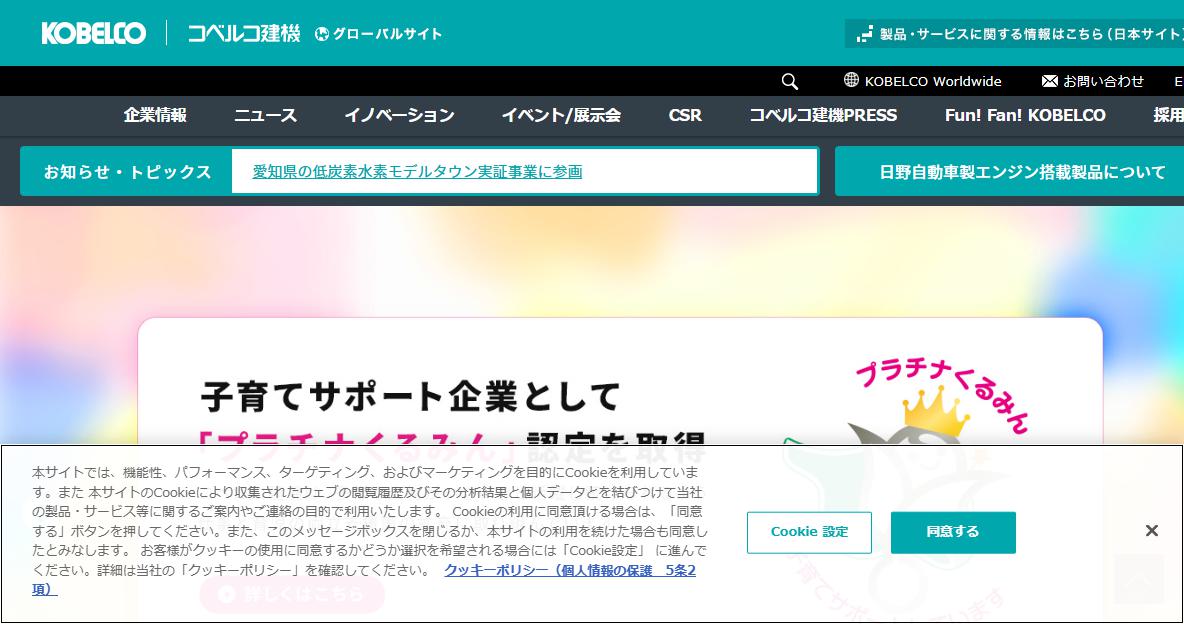Image resolution: width=1184 pixels, height=624 pixels.
Task: Click the envelope icon for お問い合わせ
Action: pyautogui.click(x=1050, y=81)
